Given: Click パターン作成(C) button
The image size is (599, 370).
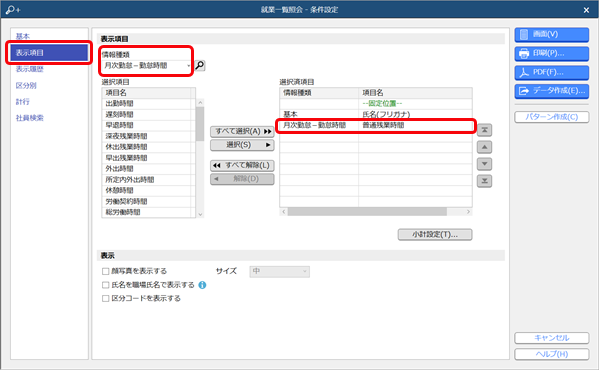Looking at the screenshot, I should coord(552,117).
